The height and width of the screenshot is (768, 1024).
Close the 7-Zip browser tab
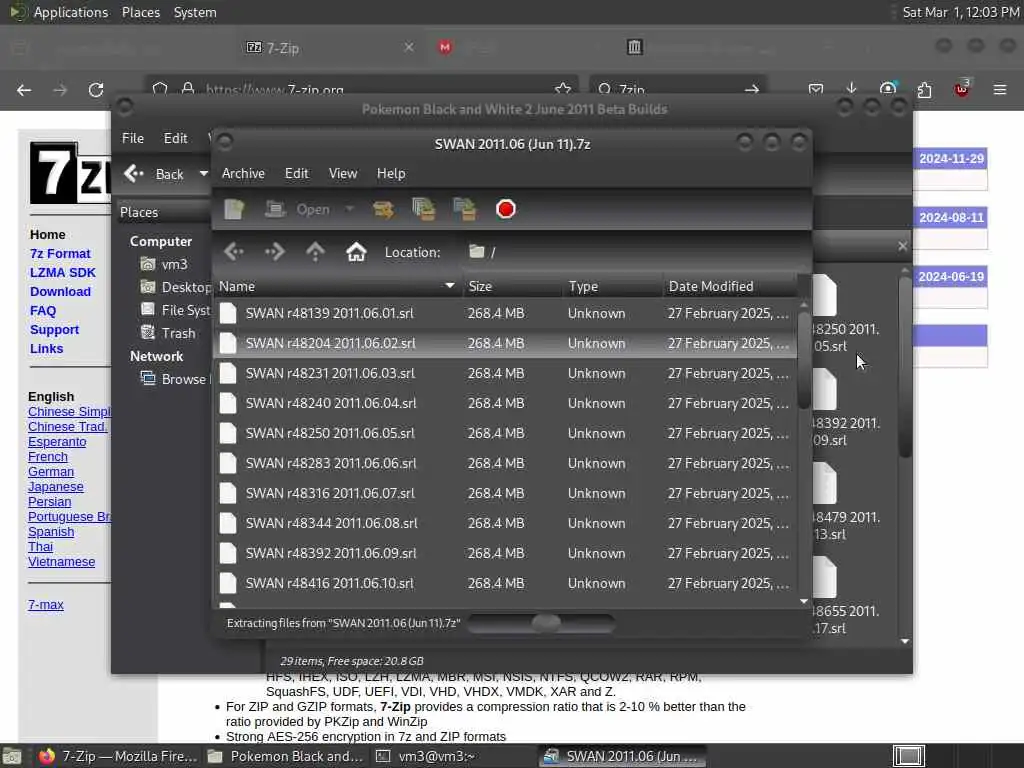(409, 48)
